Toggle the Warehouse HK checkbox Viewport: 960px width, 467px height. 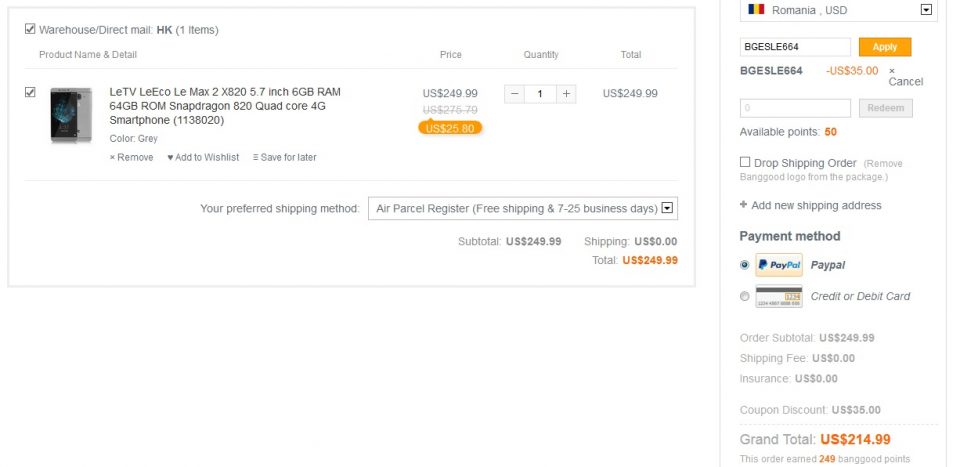click(x=30, y=29)
